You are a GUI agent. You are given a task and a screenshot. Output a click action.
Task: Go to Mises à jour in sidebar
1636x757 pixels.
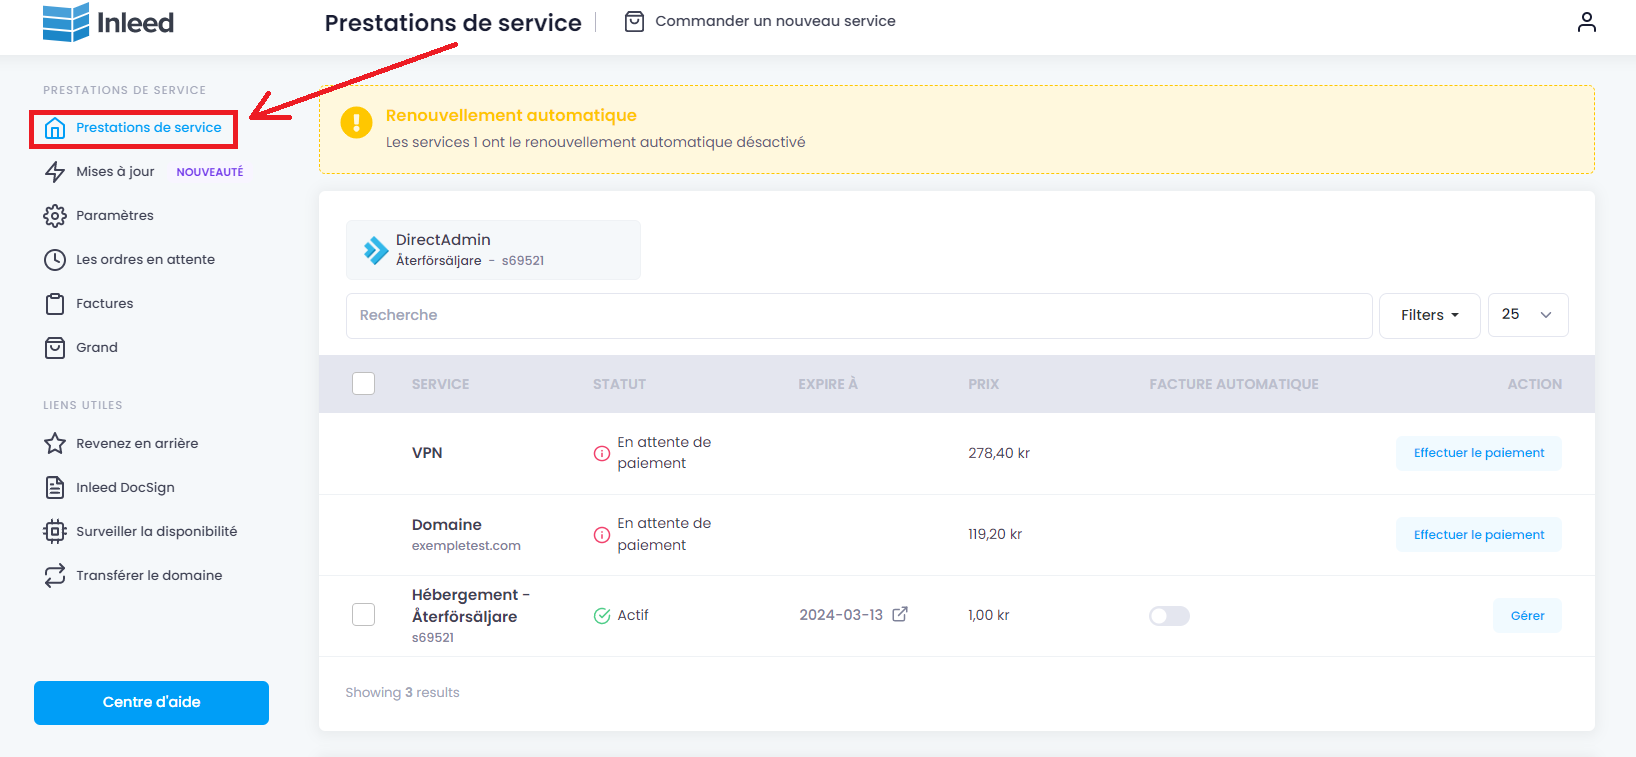pyautogui.click(x=115, y=172)
